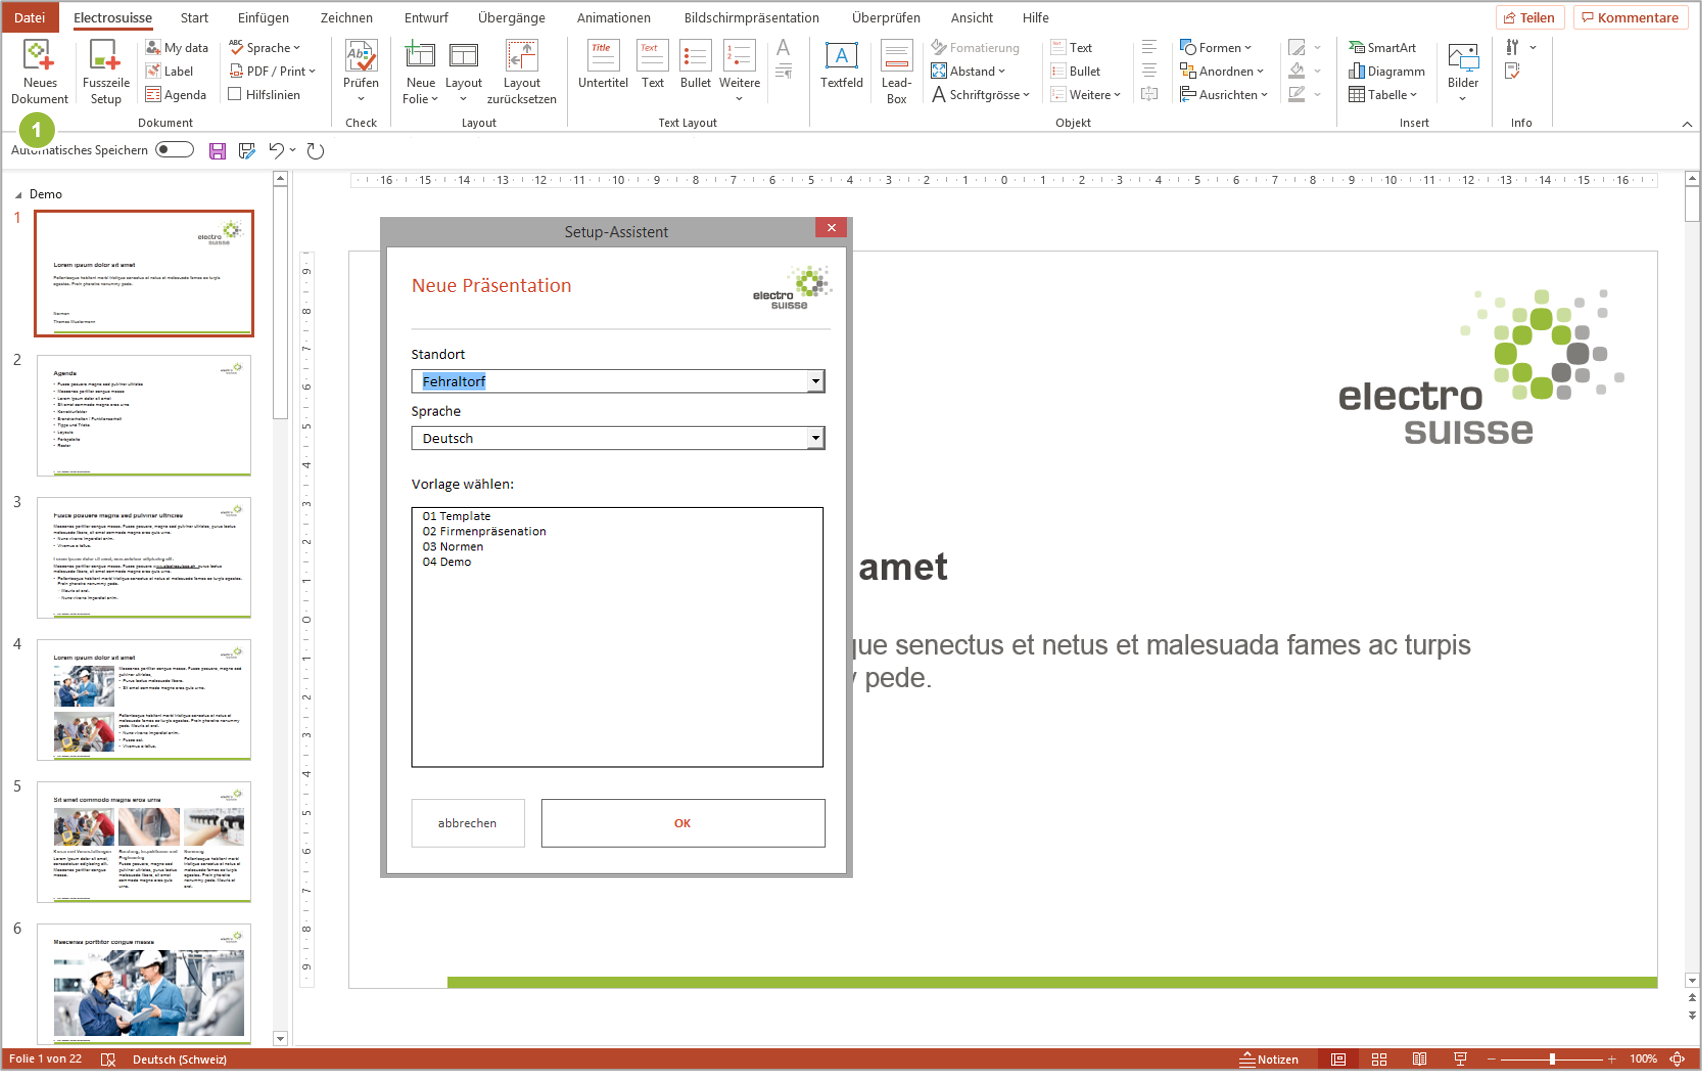Expand the Anordnen menu

1222,71
